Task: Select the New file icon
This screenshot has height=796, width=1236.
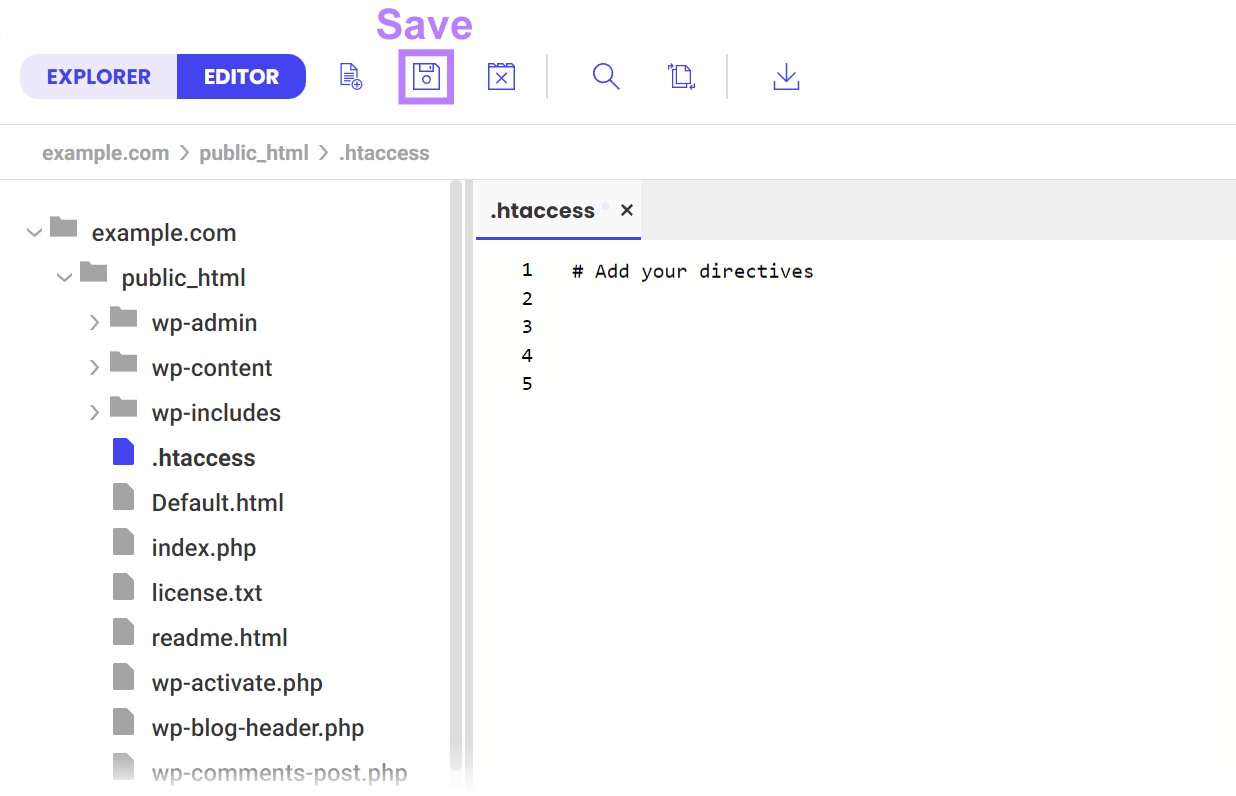Action: [x=350, y=76]
